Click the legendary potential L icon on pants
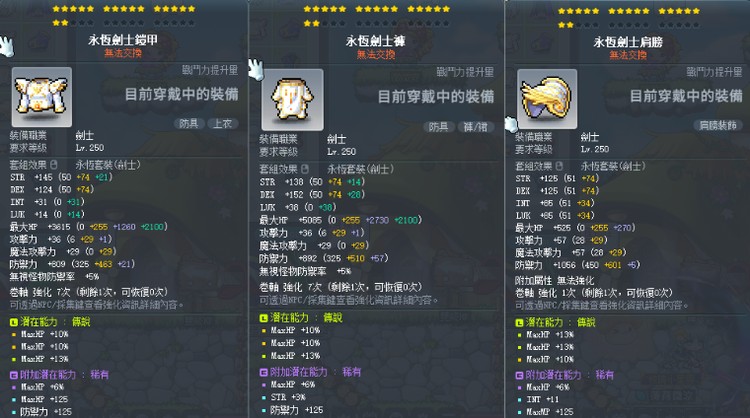The height and width of the screenshot is (418, 750). pos(263,318)
